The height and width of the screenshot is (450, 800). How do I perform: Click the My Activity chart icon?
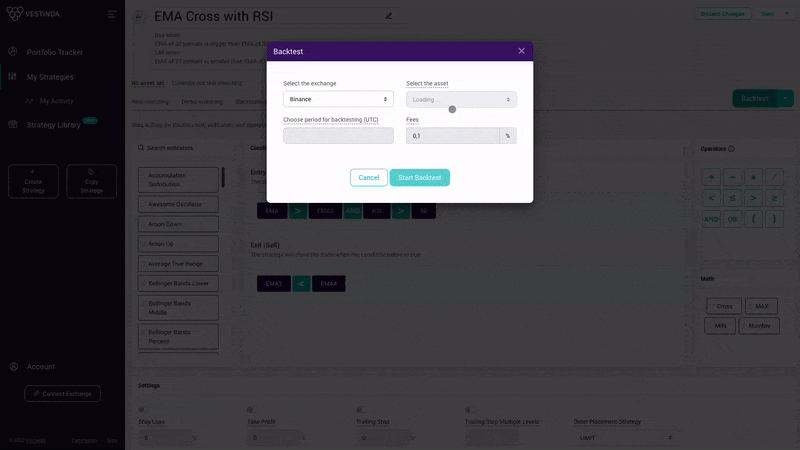pyautogui.click(x=29, y=101)
